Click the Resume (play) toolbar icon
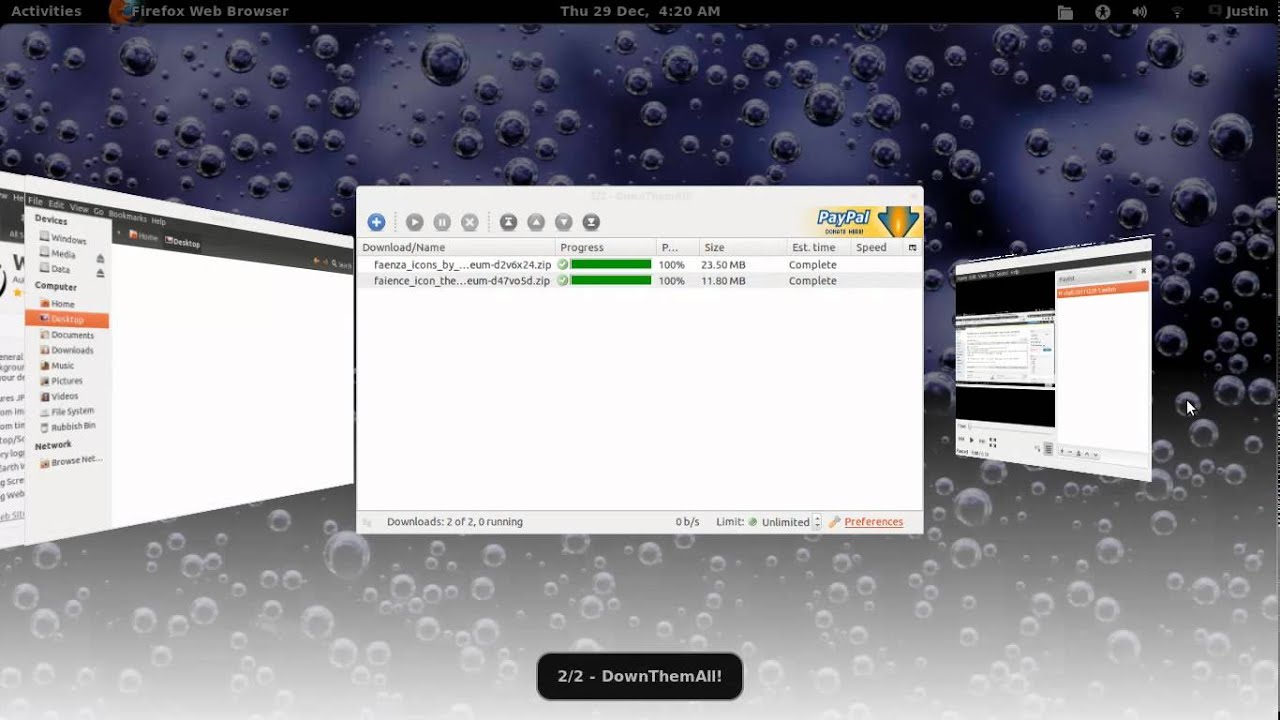The height and width of the screenshot is (720, 1280). point(414,222)
